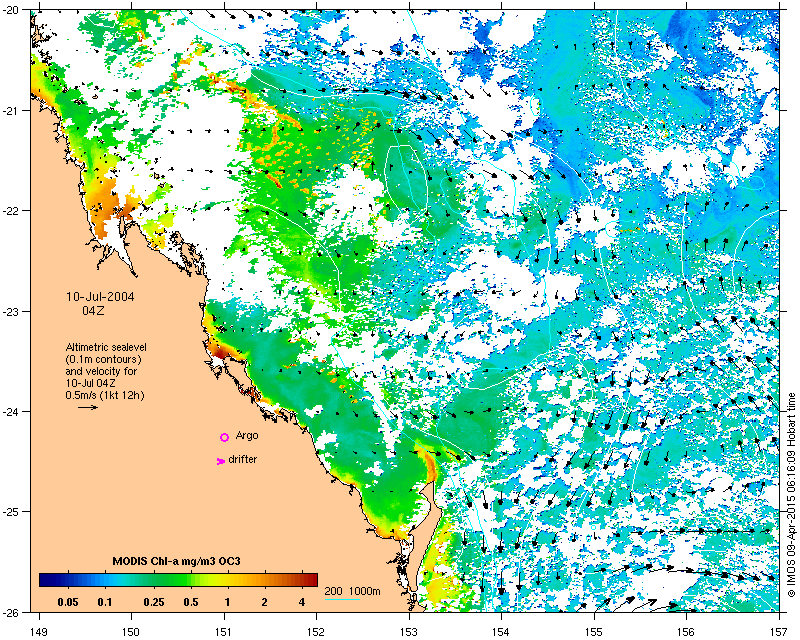This screenshot has height=640, width=800.
Task: Click the colorbar tick label '4'
Action: (302, 602)
